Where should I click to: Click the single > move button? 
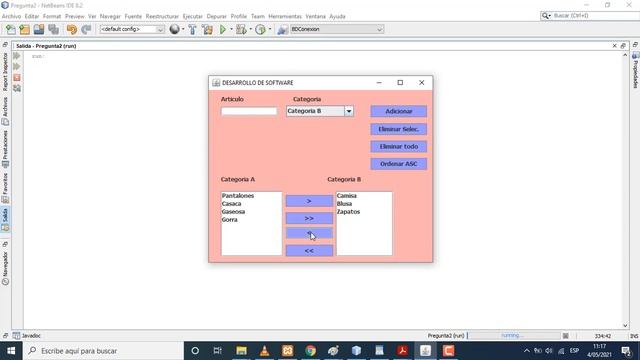[x=309, y=201]
